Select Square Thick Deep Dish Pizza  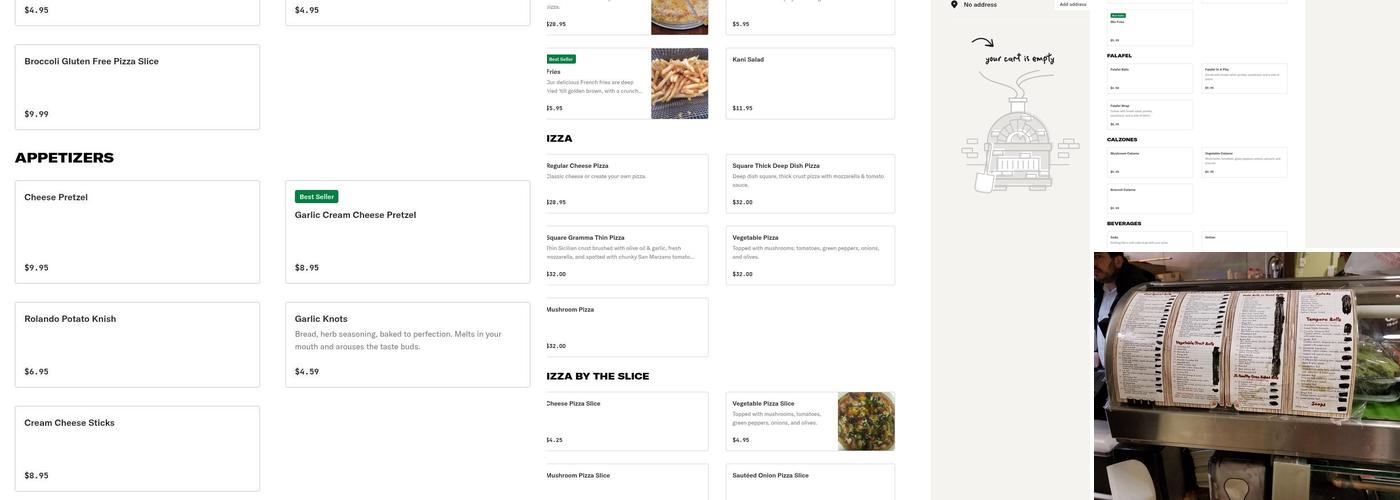click(810, 183)
